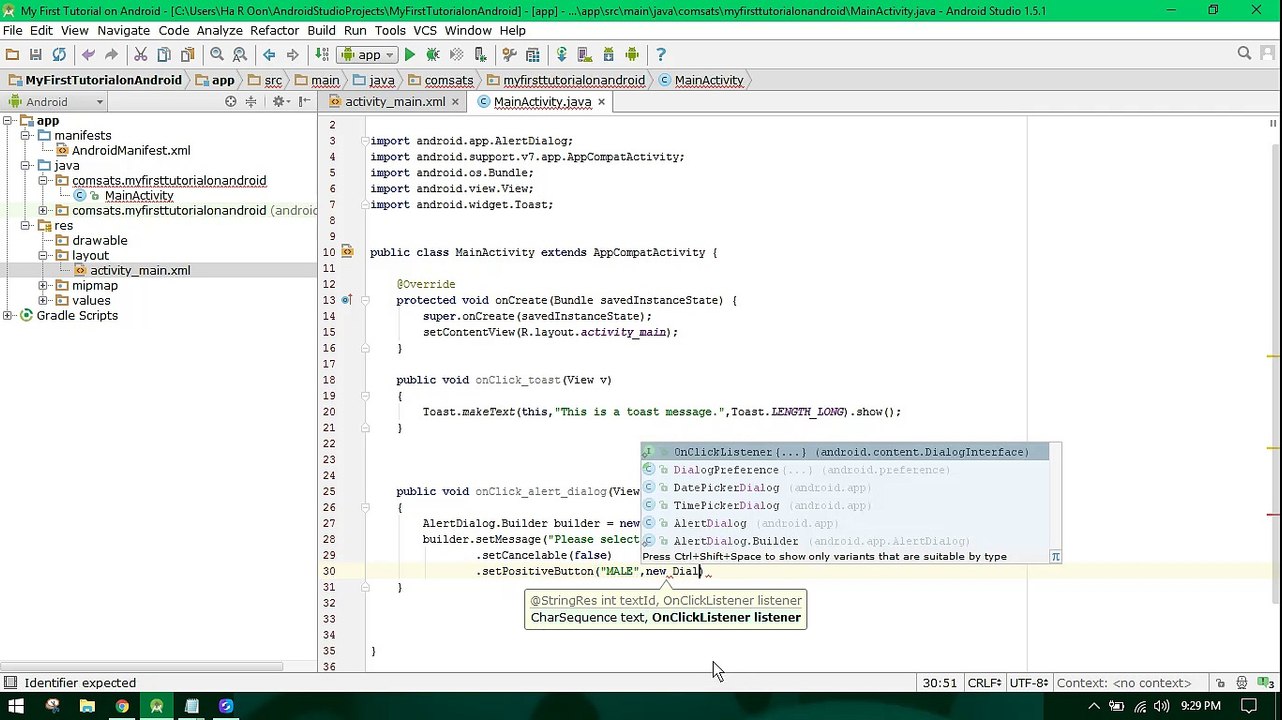Open project structure settings icon
The image size is (1282, 720).
pos(533,55)
